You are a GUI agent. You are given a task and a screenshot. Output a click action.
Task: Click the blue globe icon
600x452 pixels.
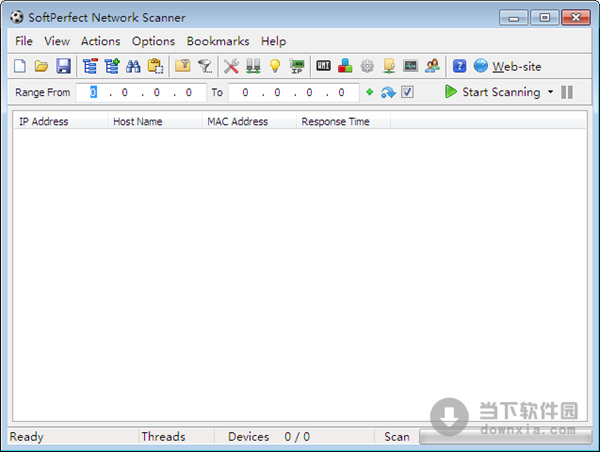[x=481, y=66]
